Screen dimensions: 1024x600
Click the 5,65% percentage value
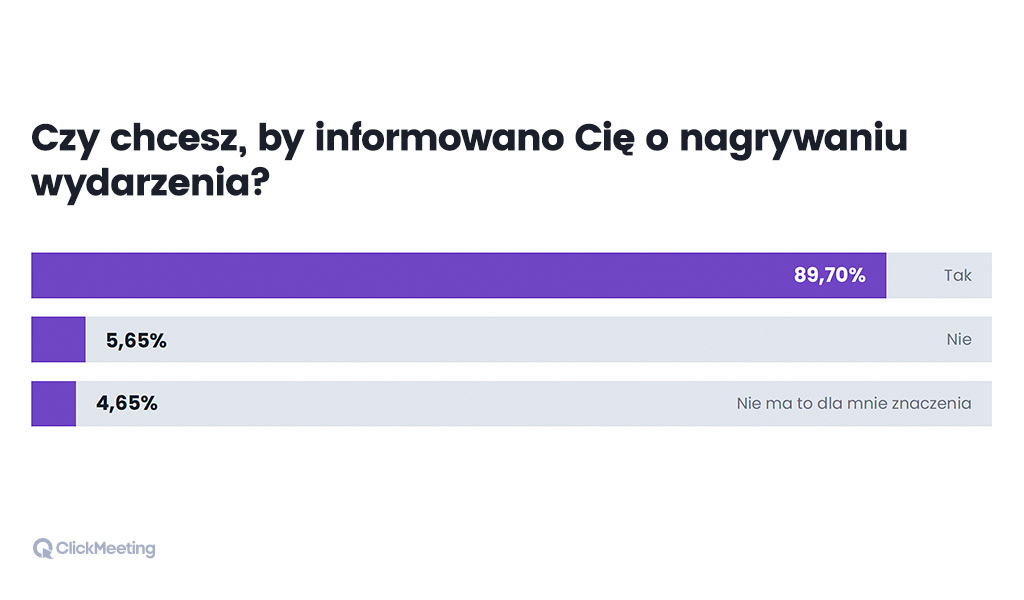click(136, 340)
